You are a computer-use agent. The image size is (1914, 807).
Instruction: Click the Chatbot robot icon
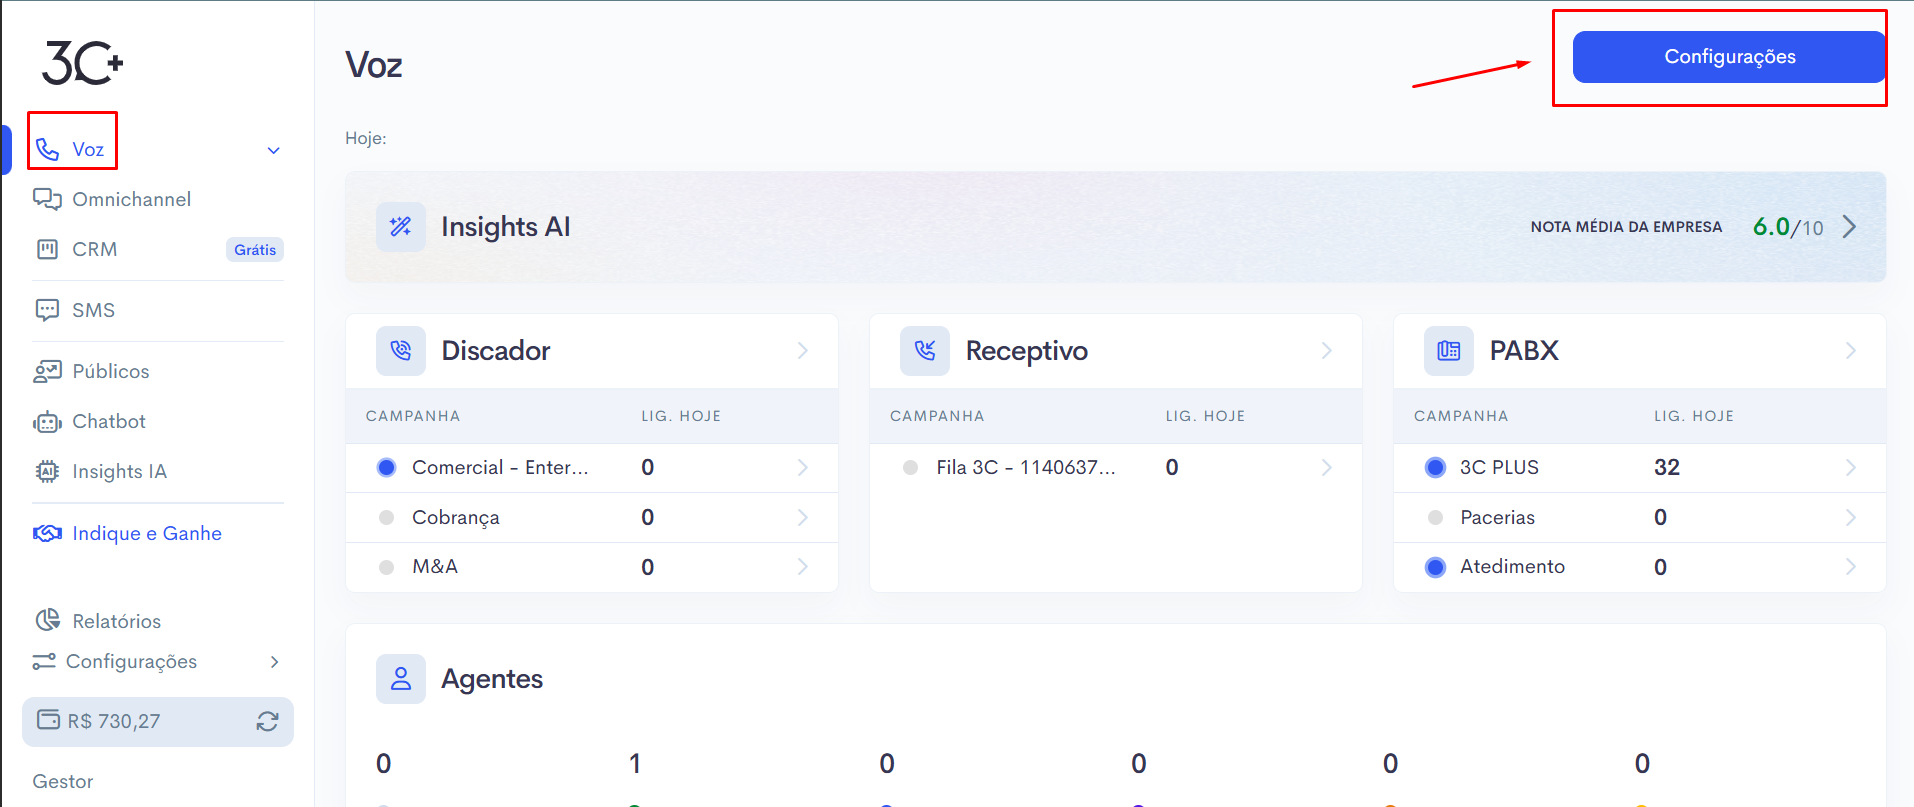[x=47, y=422]
